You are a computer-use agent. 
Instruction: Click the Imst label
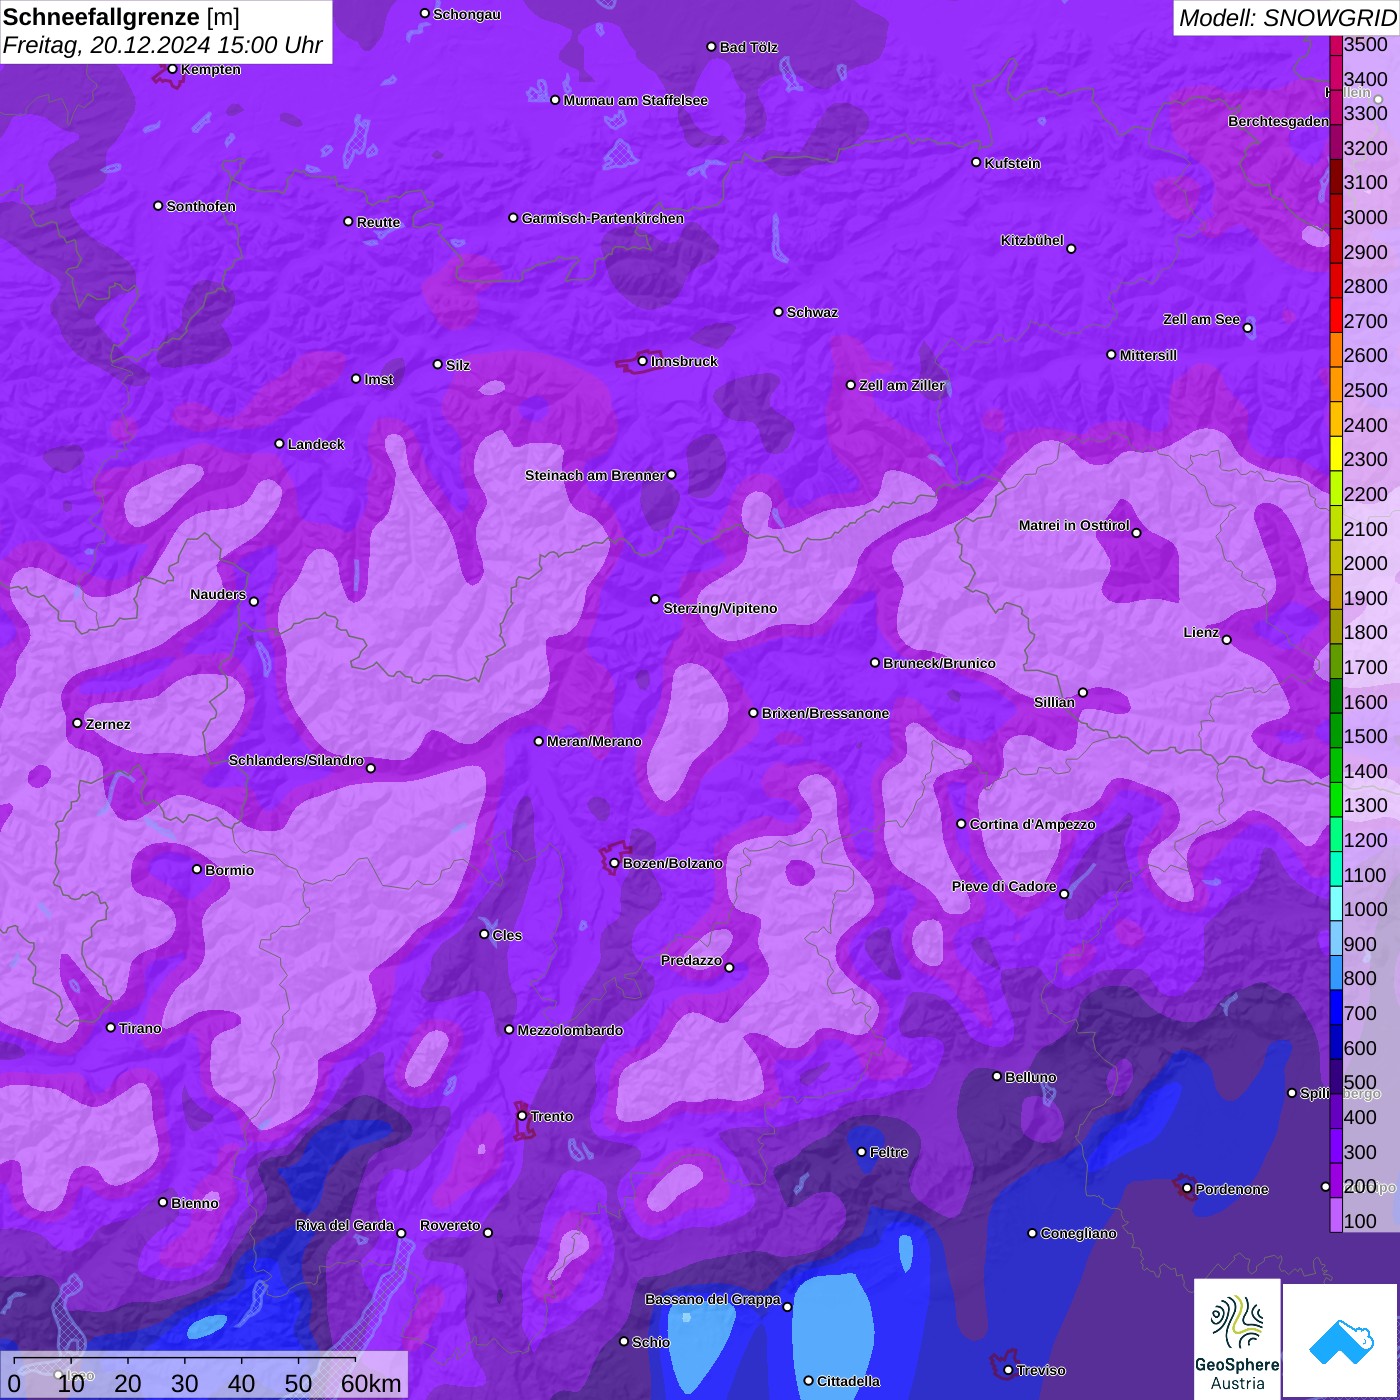(379, 379)
